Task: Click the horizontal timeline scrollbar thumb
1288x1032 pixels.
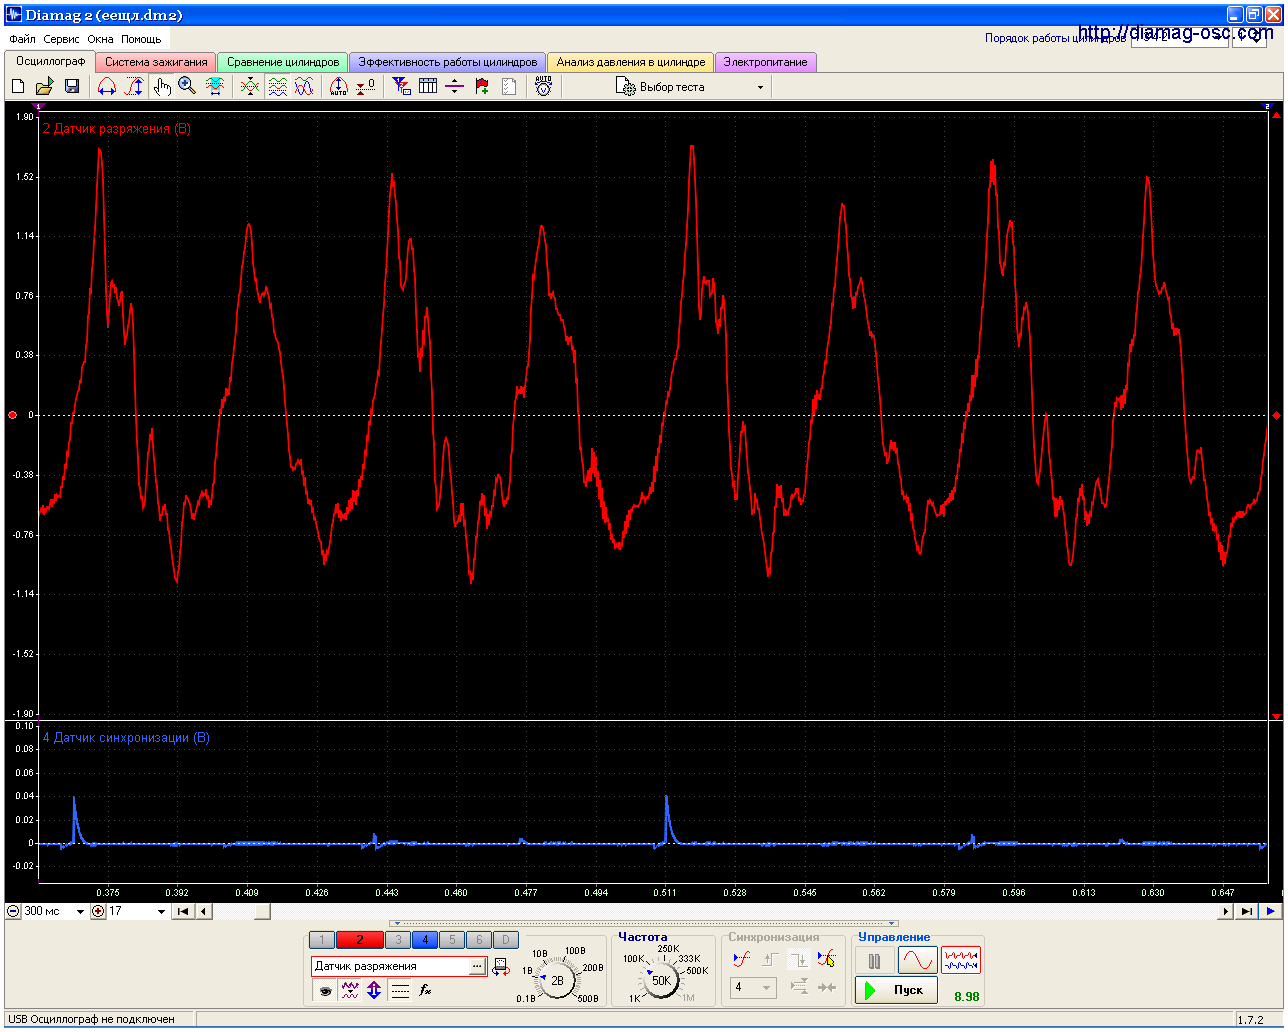Action: (x=261, y=911)
